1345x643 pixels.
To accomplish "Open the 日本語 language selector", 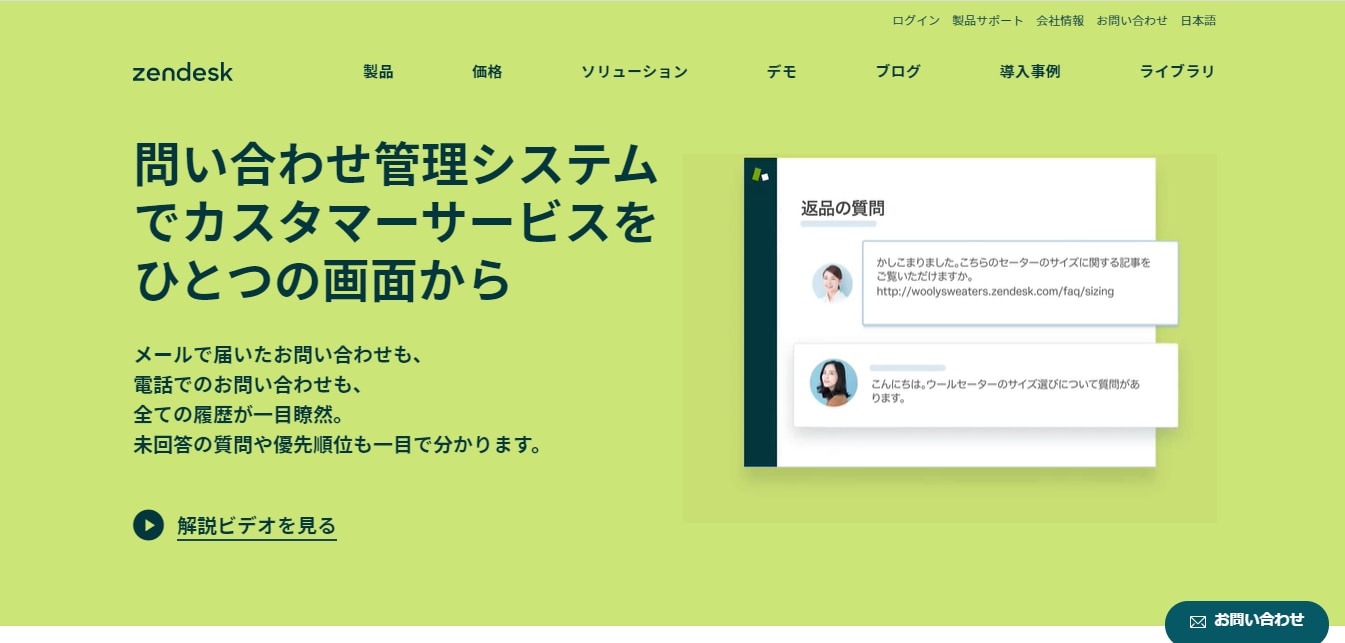I will [1197, 20].
